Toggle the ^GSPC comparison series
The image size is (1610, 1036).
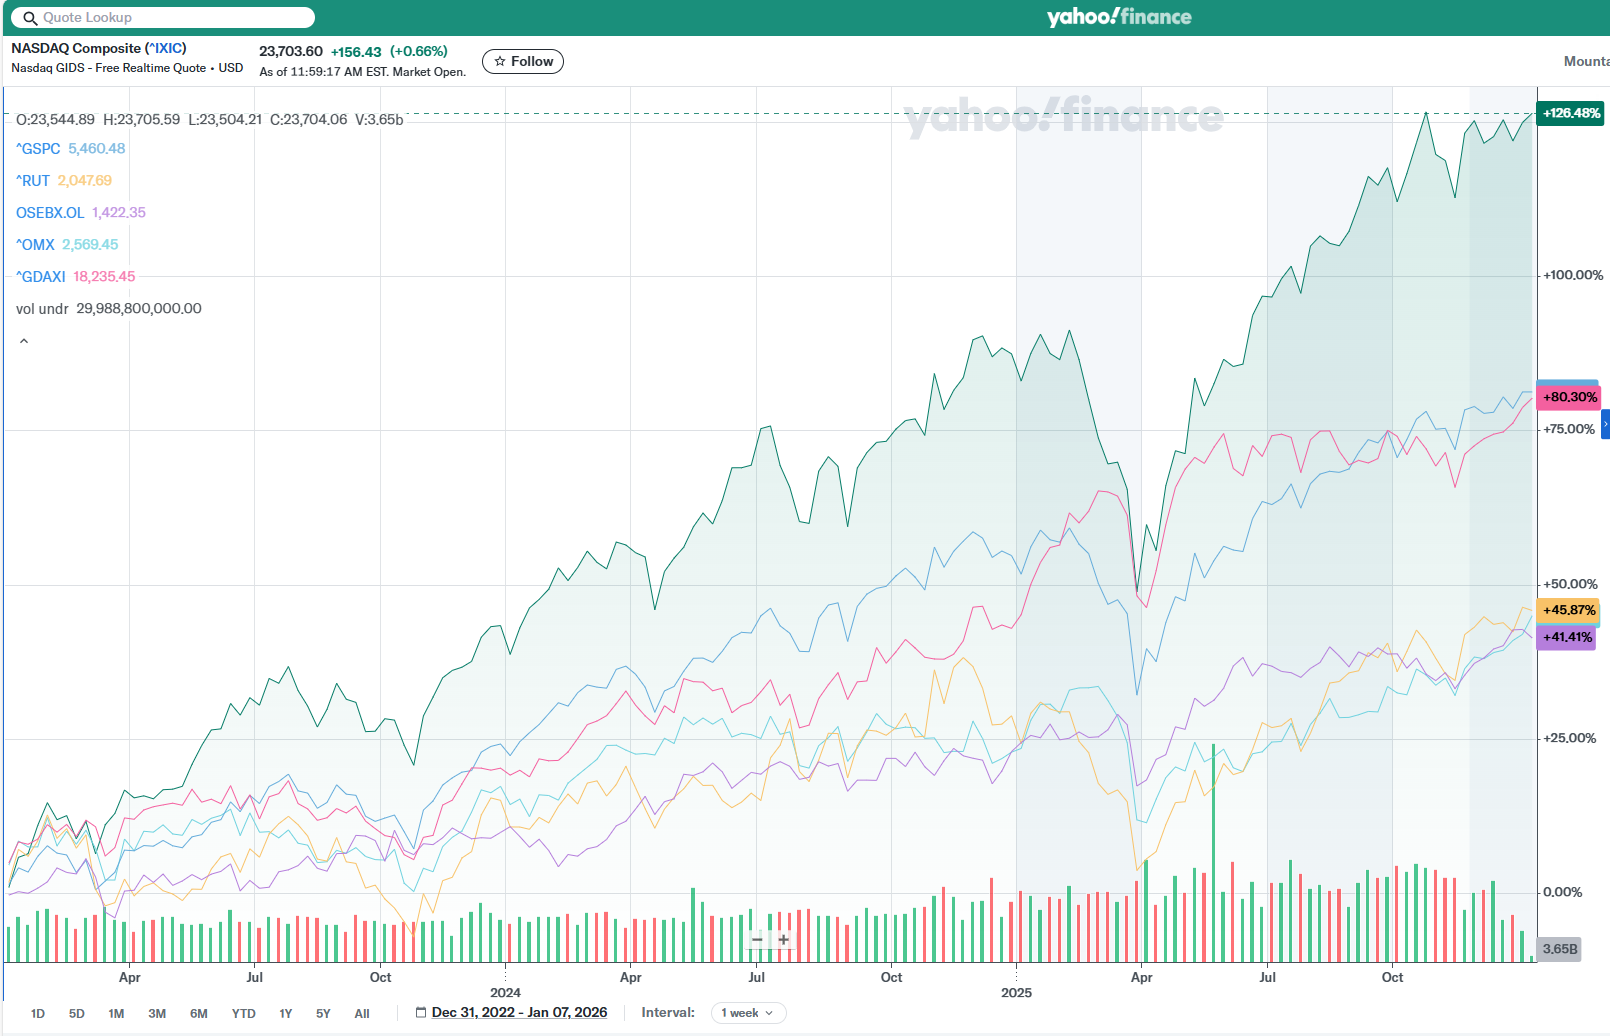coord(39,149)
